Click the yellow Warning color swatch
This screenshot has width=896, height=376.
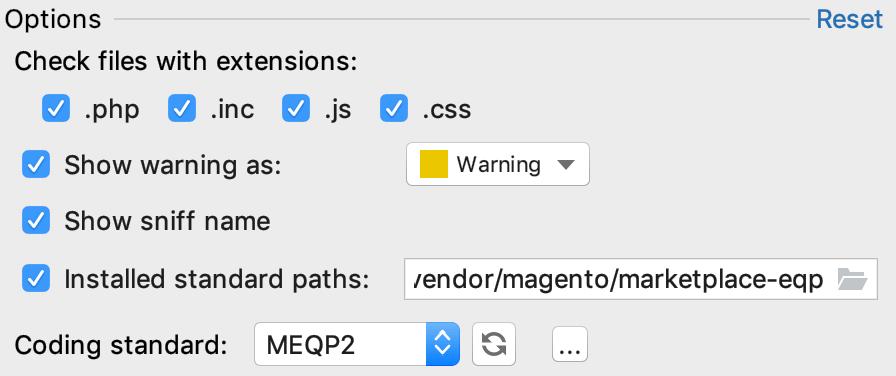point(434,165)
